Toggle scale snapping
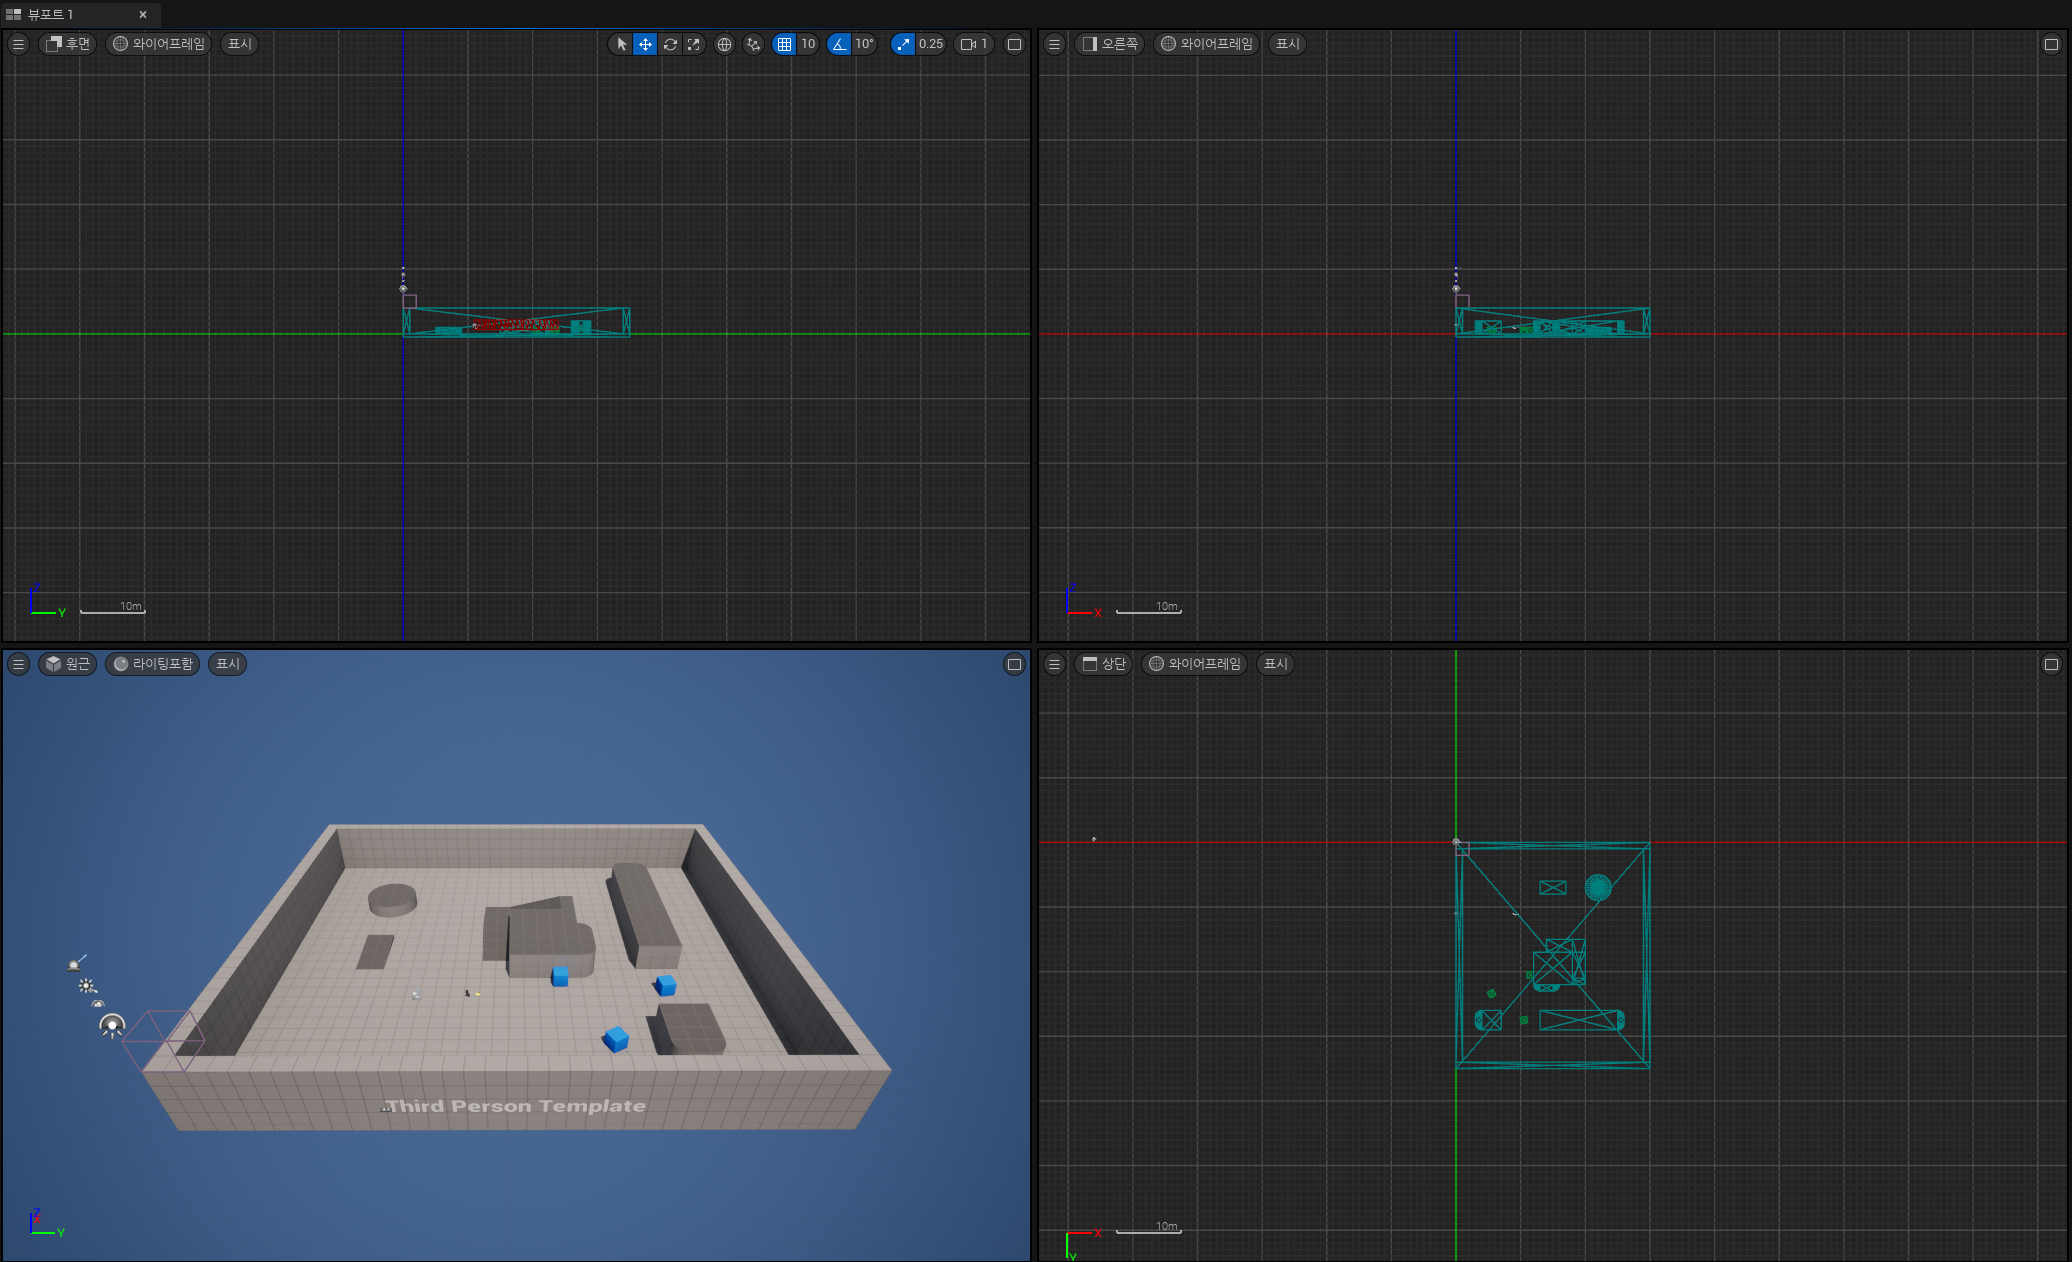 pyautogui.click(x=903, y=44)
